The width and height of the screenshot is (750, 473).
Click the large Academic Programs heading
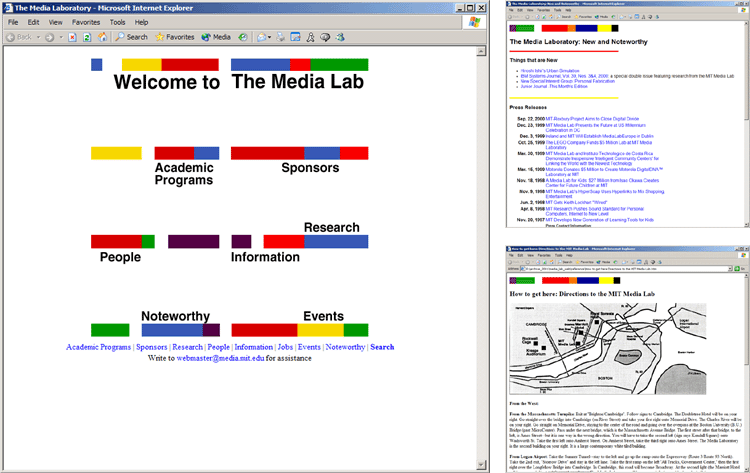click(184, 174)
